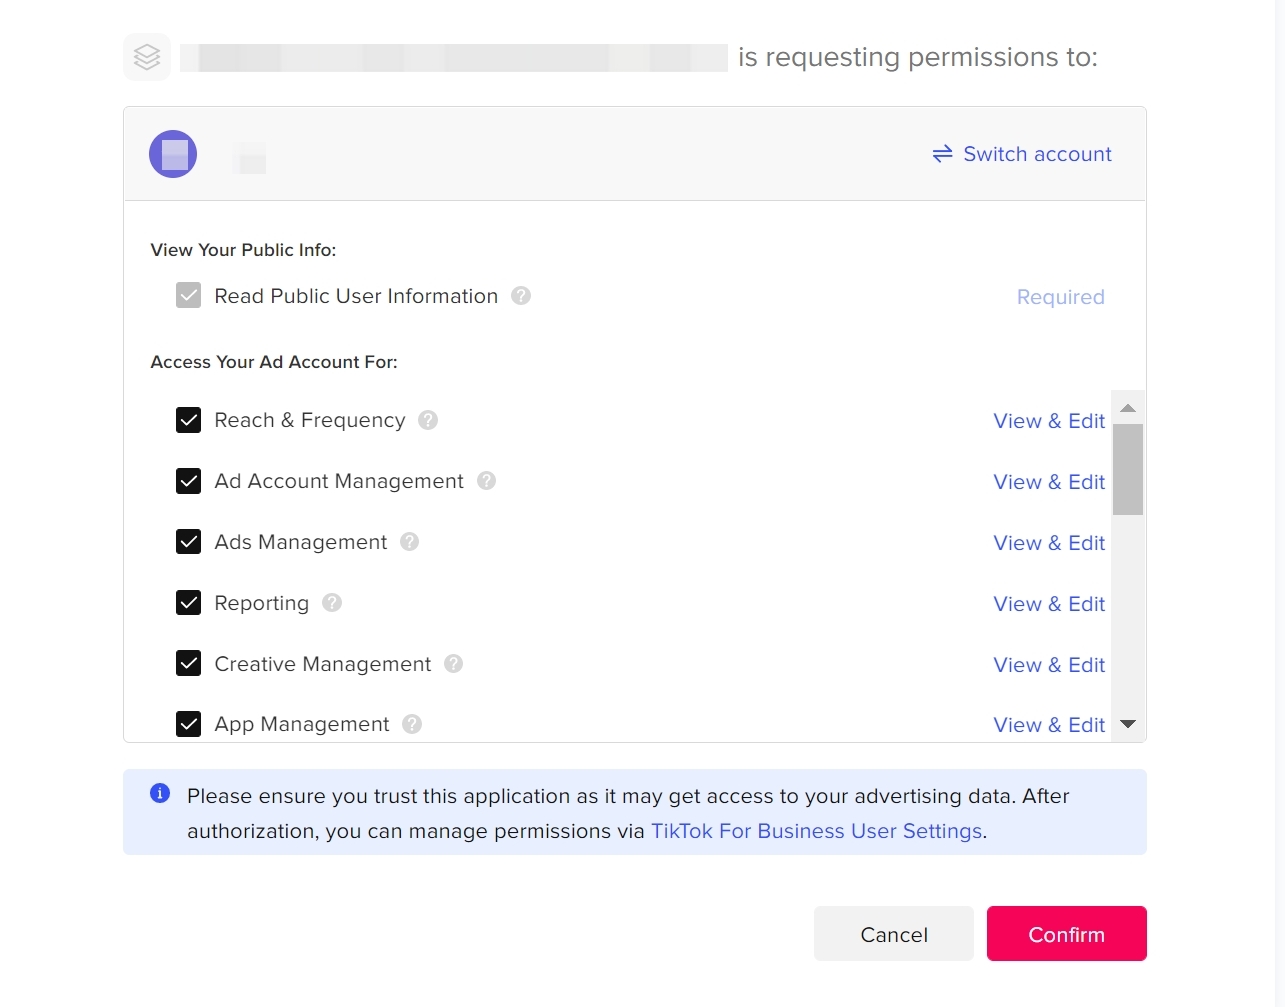This screenshot has width=1285, height=1007.
Task: Uncheck Ad Account Management permission
Action: pos(188,481)
